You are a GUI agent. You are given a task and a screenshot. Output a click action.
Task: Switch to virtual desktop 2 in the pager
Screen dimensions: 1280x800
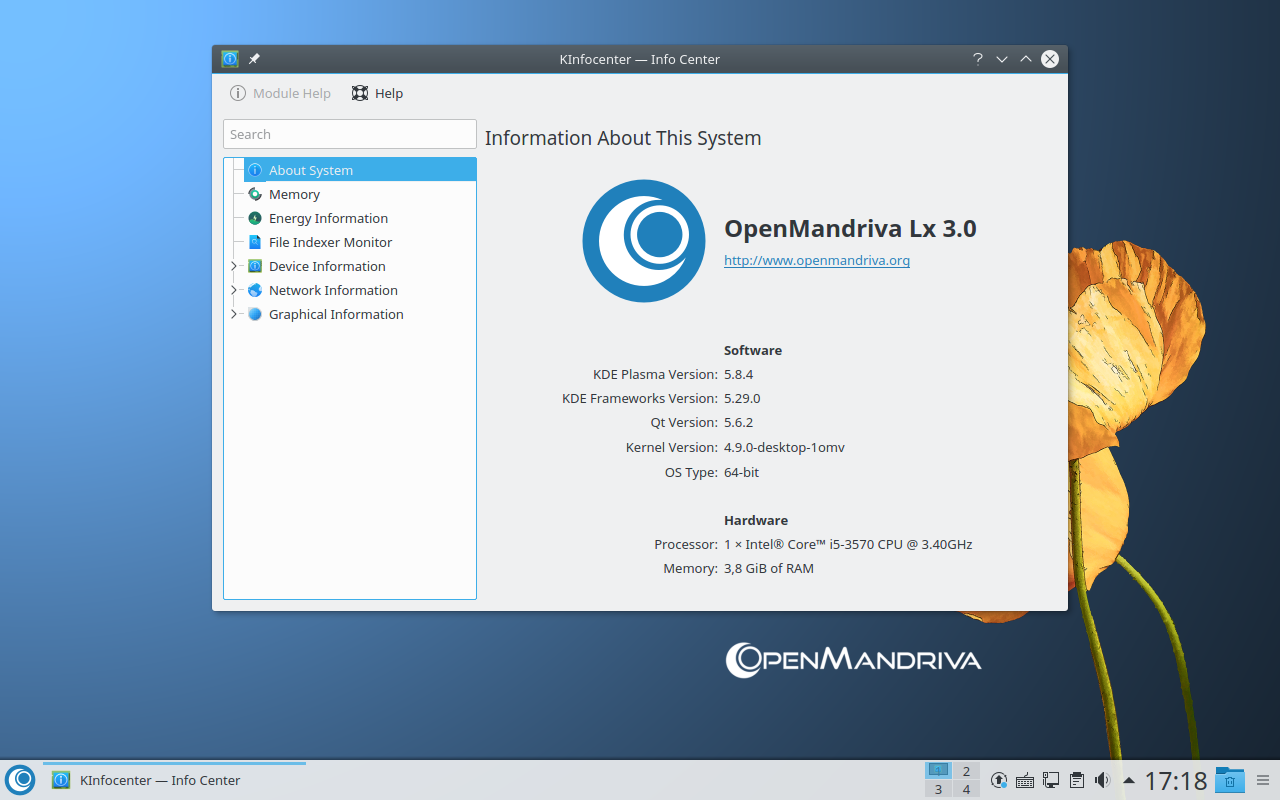point(965,771)
